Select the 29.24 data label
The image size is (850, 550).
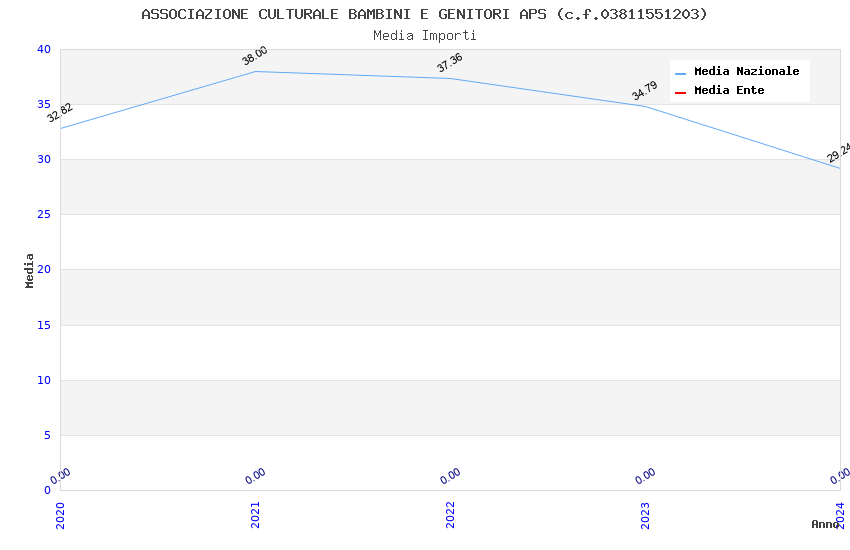tap(839, 152)
